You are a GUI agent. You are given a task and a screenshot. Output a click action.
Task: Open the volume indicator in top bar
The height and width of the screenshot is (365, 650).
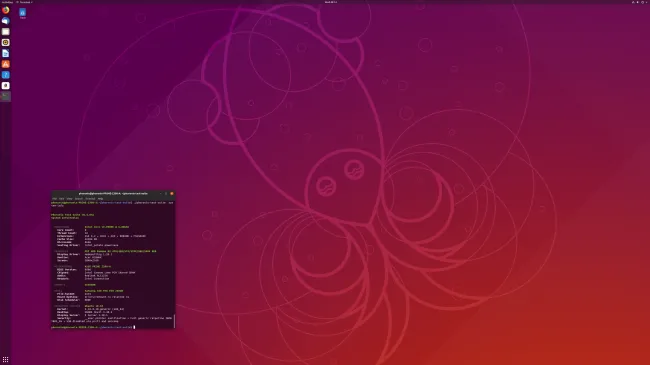(x=638, y=2)
